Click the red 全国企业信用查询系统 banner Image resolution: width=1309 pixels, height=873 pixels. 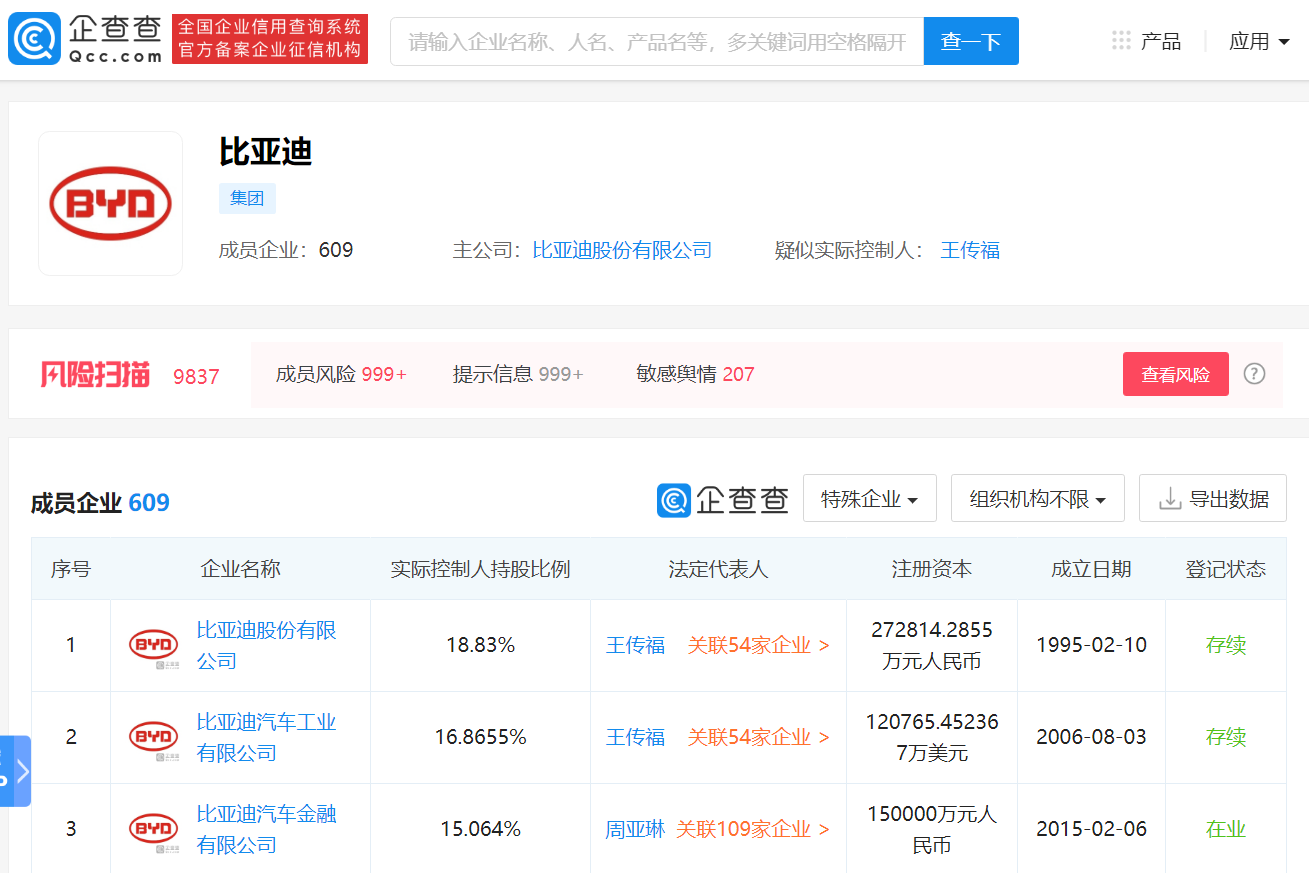[270, 39]
